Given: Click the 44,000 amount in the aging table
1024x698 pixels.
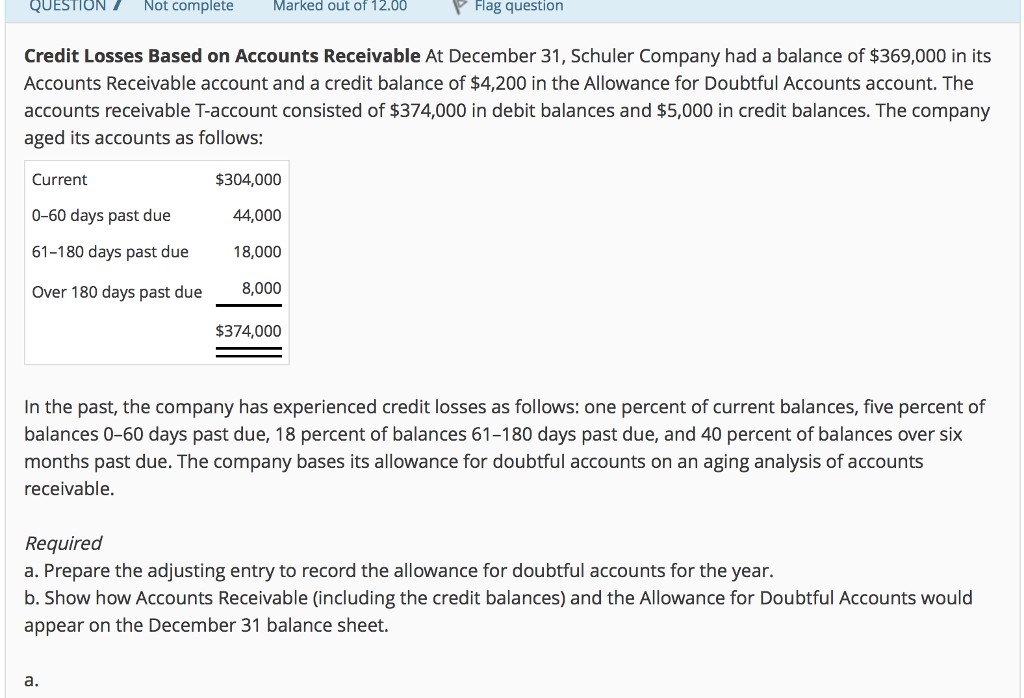Looking at the screenshot, I should point(259,215).
